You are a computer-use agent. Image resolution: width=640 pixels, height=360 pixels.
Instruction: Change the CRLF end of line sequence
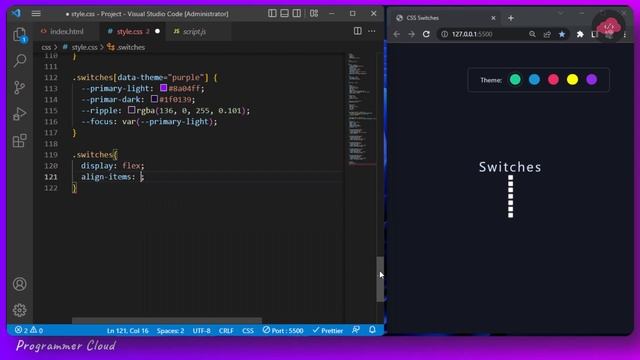[x=226, y=331]
